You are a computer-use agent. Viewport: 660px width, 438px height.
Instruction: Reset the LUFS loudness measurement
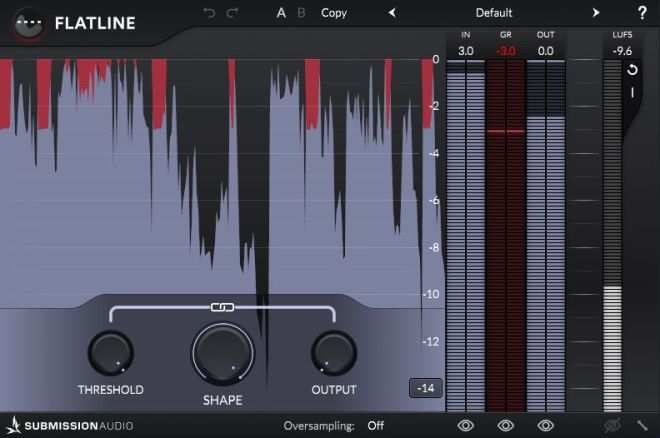[632, 70]
